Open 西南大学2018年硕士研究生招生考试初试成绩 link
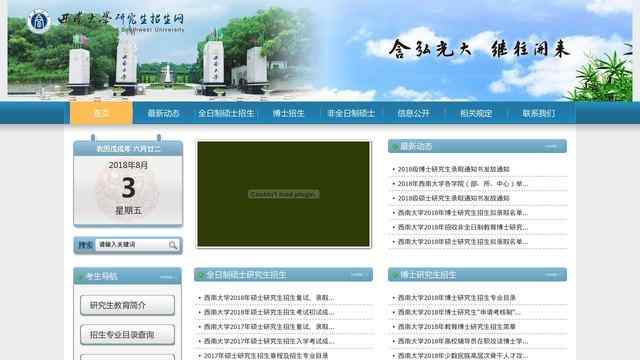The image size is (640, 360). point(269,312)
